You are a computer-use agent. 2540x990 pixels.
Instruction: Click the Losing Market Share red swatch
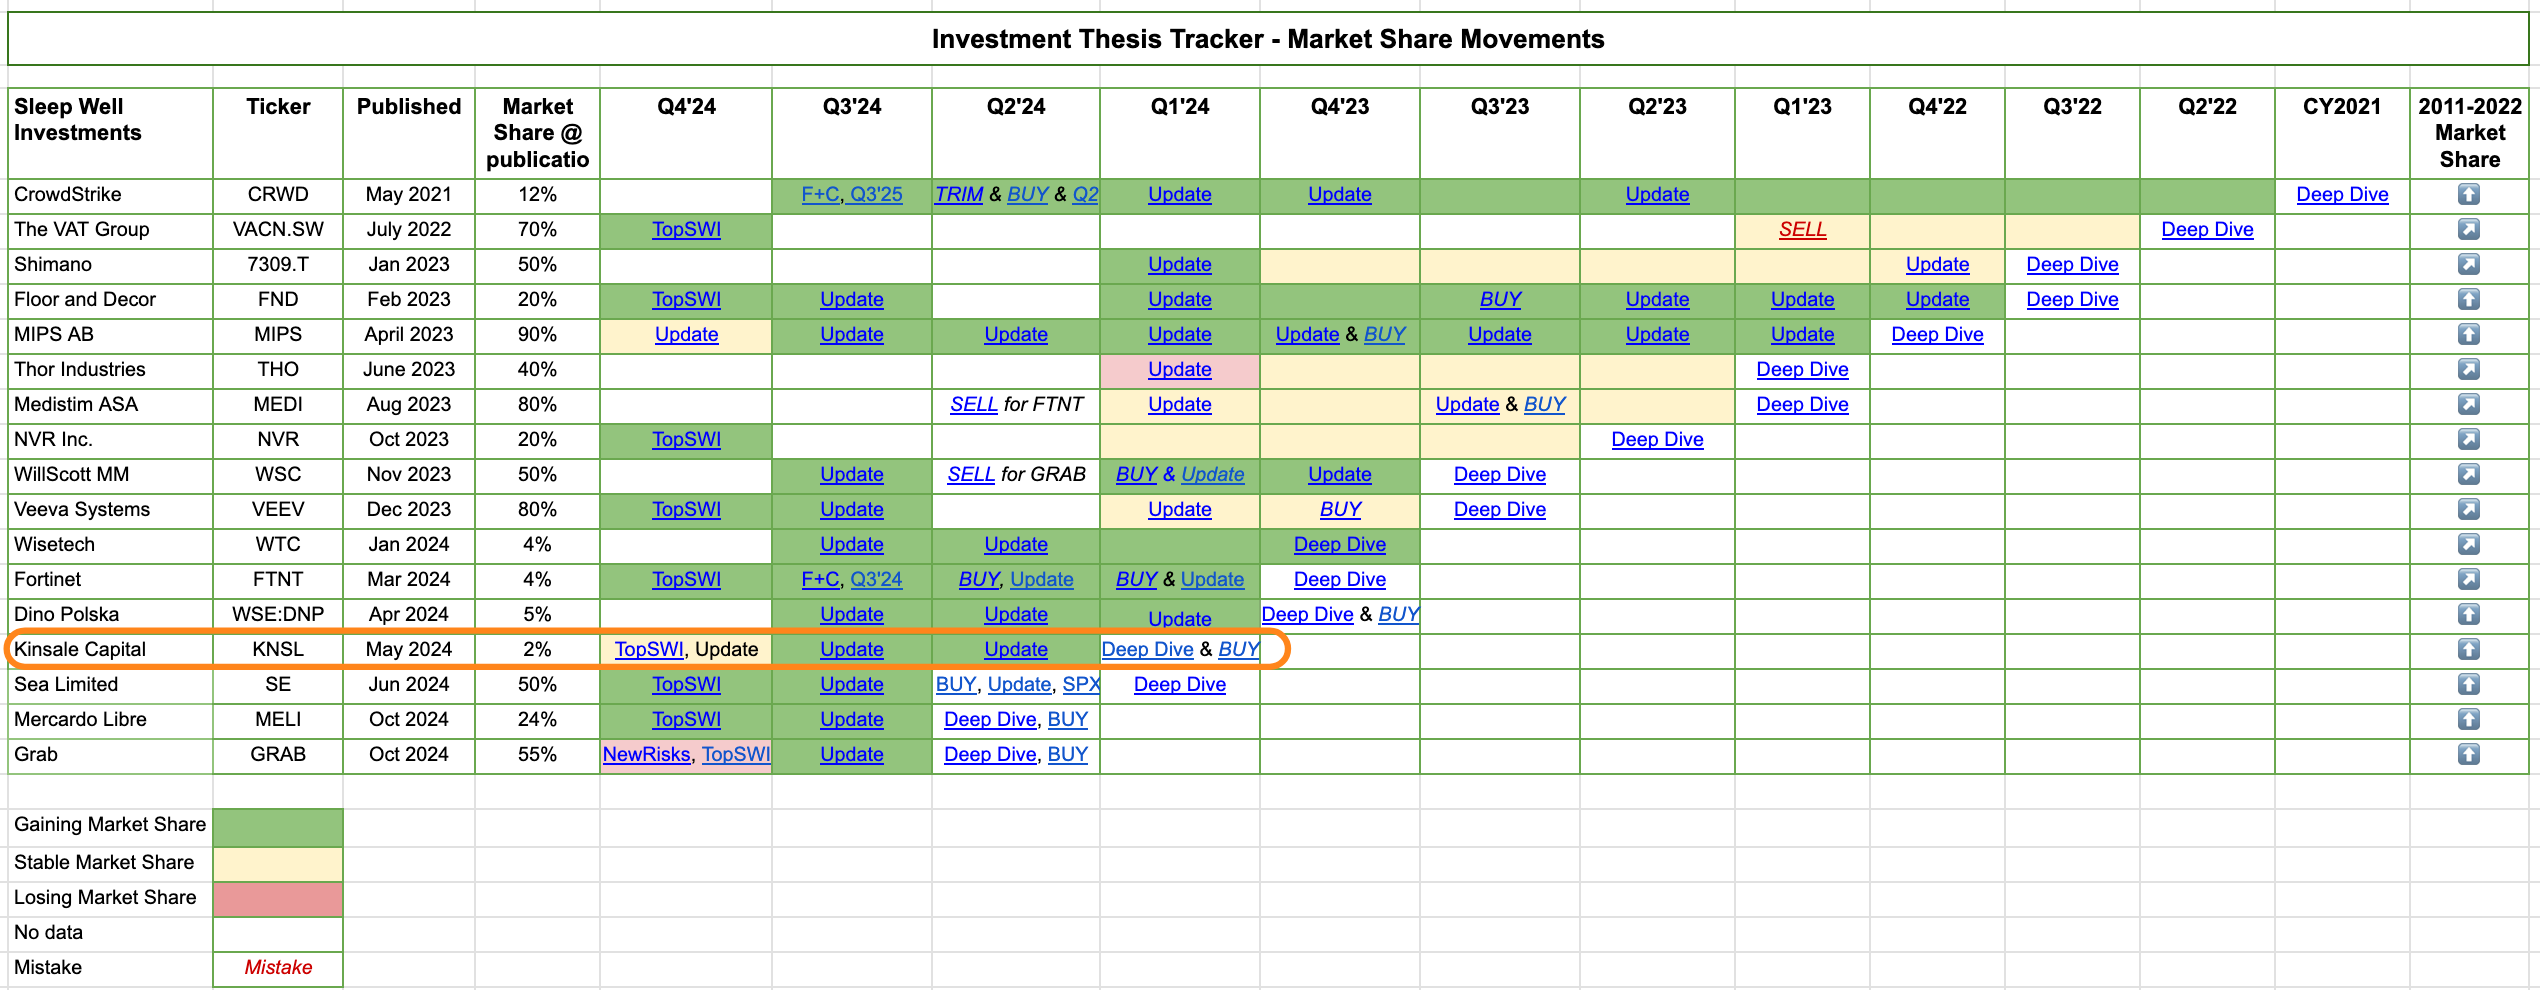[x=278, y=899]
